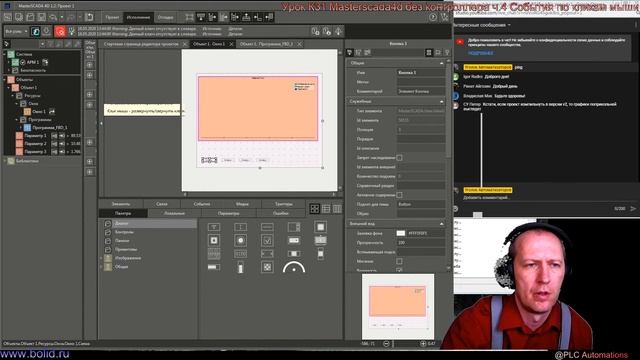Switch to the Проект mode tab
This screenshot has height=360, width=640.
tap(111, 17)
